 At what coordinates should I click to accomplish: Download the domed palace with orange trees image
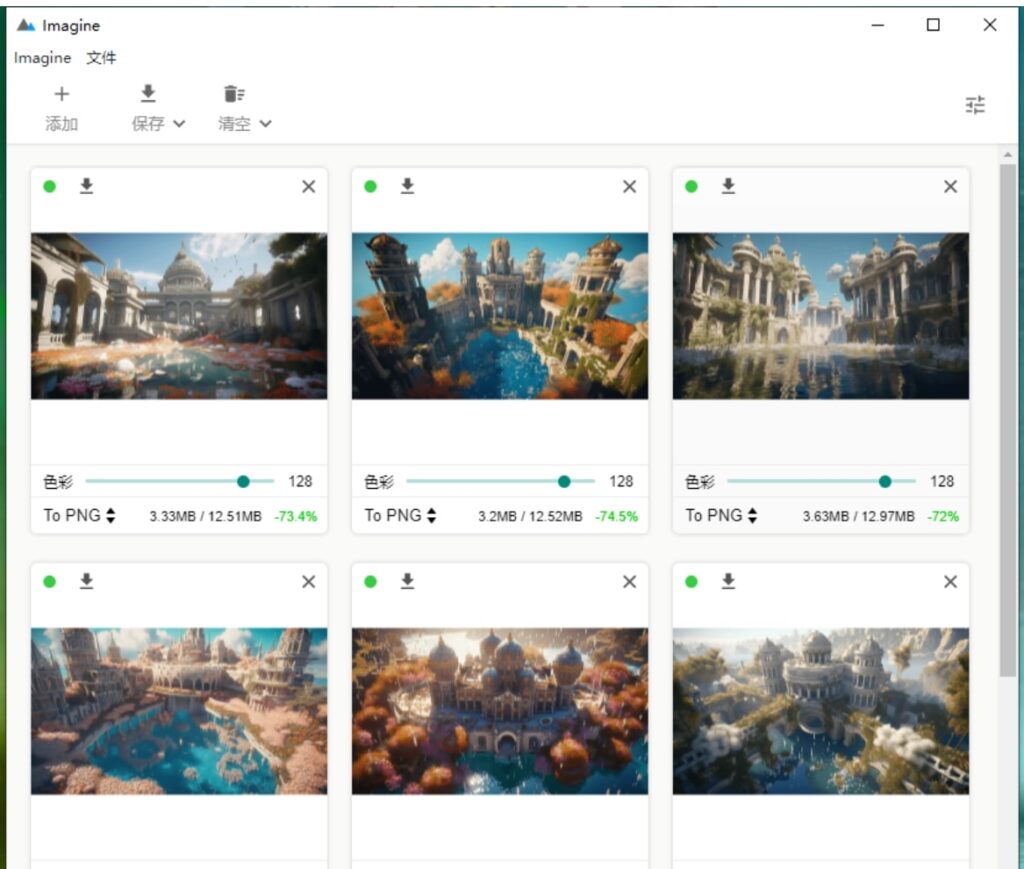pos(408,581)
